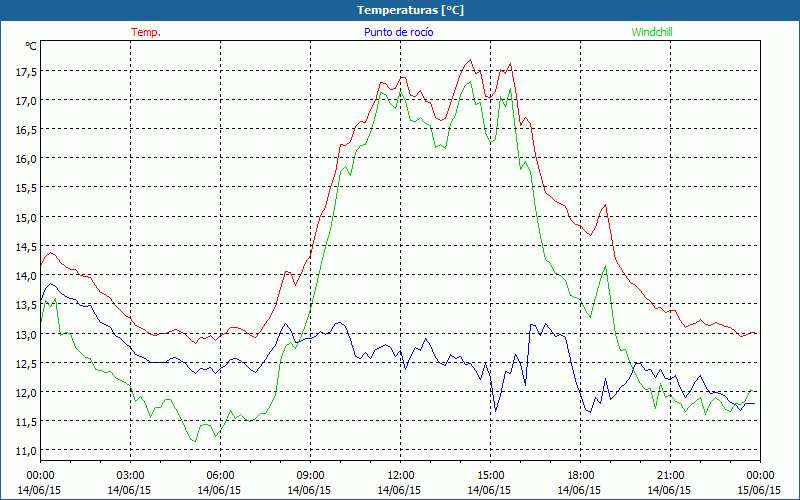The height and width of the screenshot is (500, 800).
Task: Select the red Temp. legend label
Action: coord(146,32)
